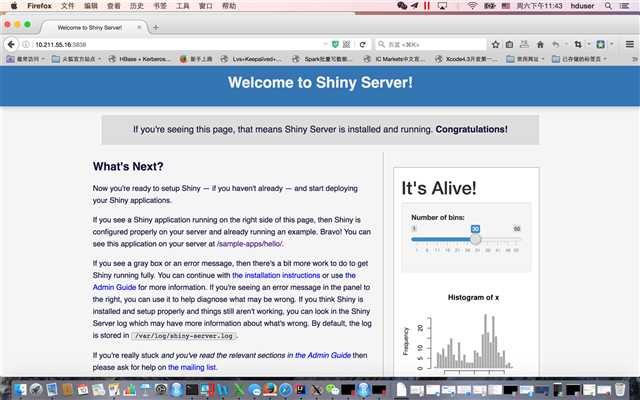
Task: Expand the dropdown arrow next to the green extension icon
Action: [611, 44]
